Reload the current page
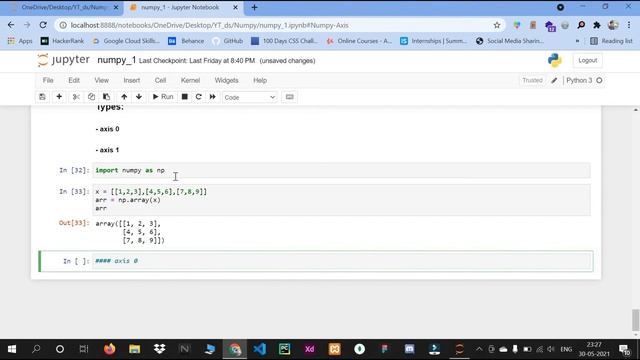The height and width of the screenshot is (360, 640). click(43, 25)
